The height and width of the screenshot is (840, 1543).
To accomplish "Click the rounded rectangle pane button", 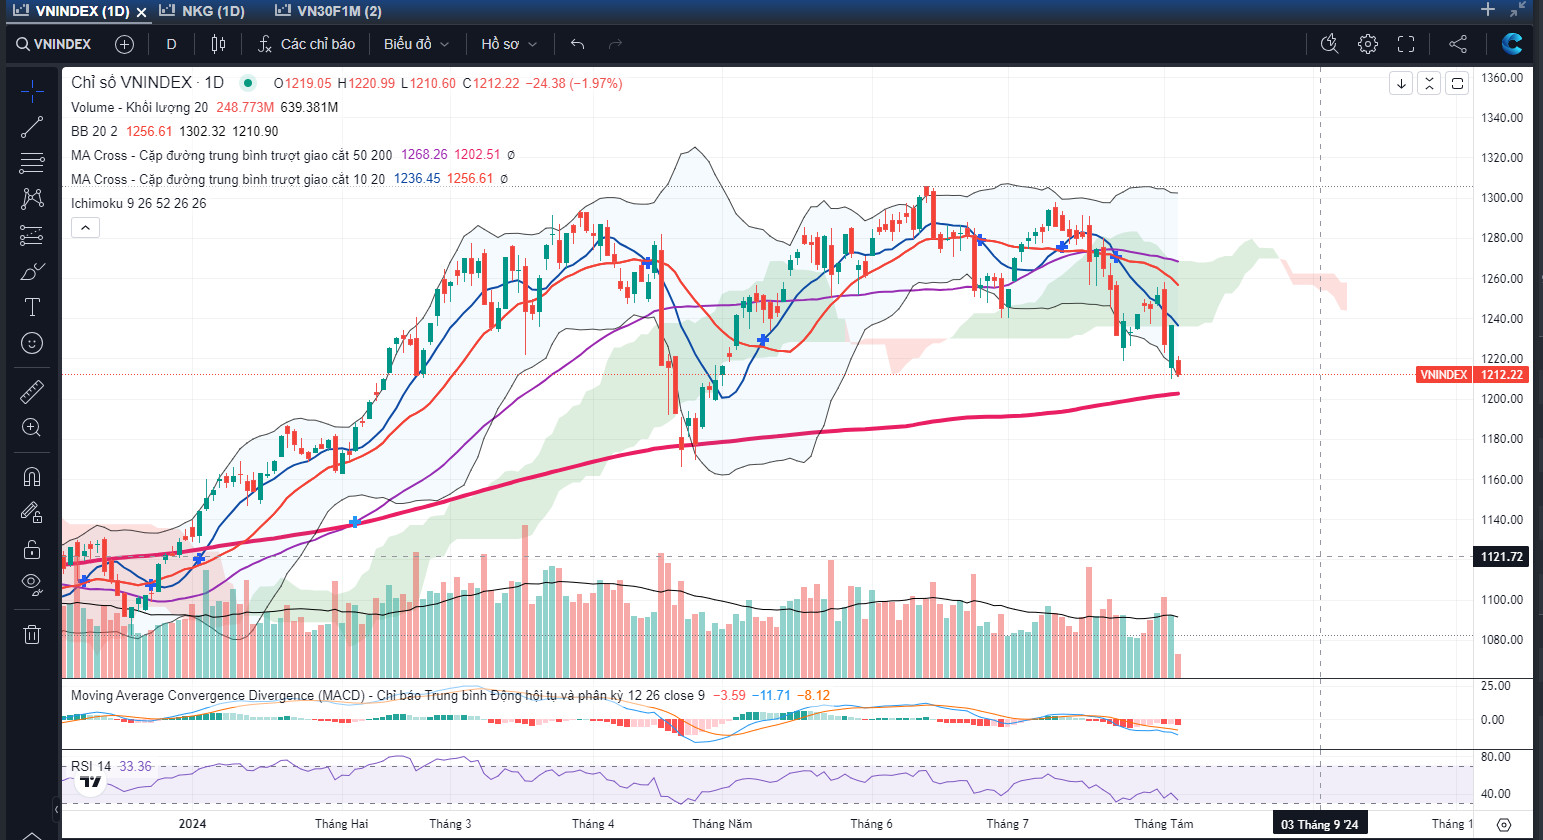I will pyautogui.click(x=1457, y=84).
